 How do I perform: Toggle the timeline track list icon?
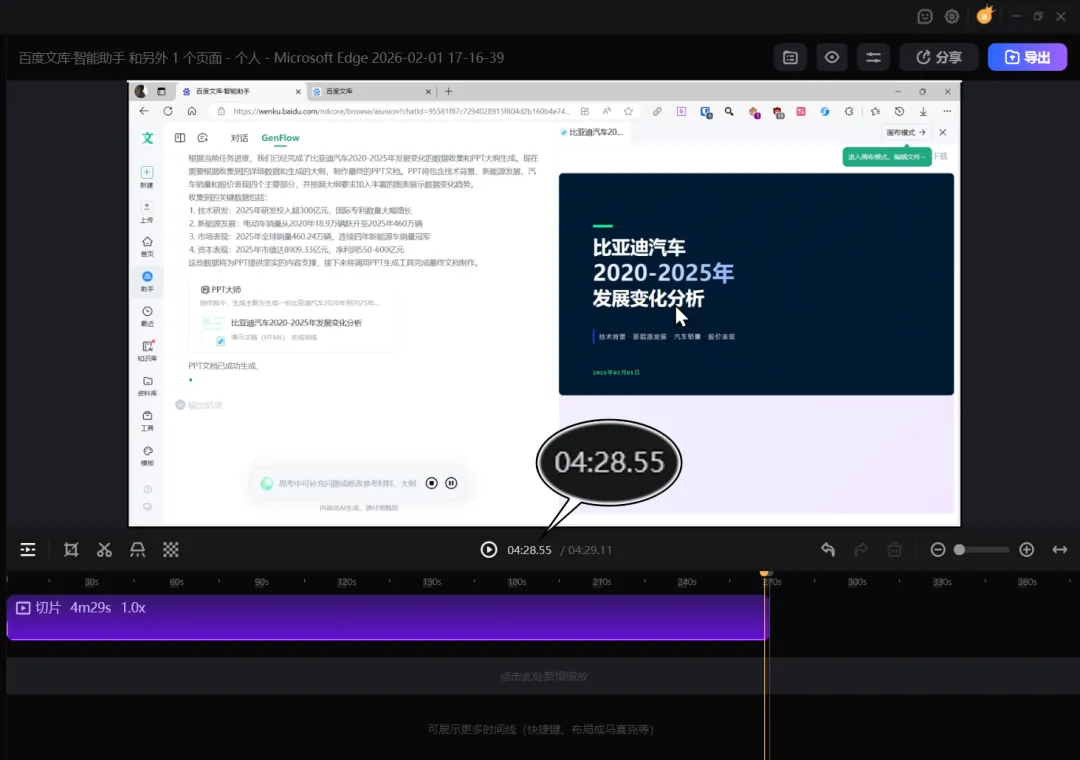pyautogui.click(x=28, y=549)
